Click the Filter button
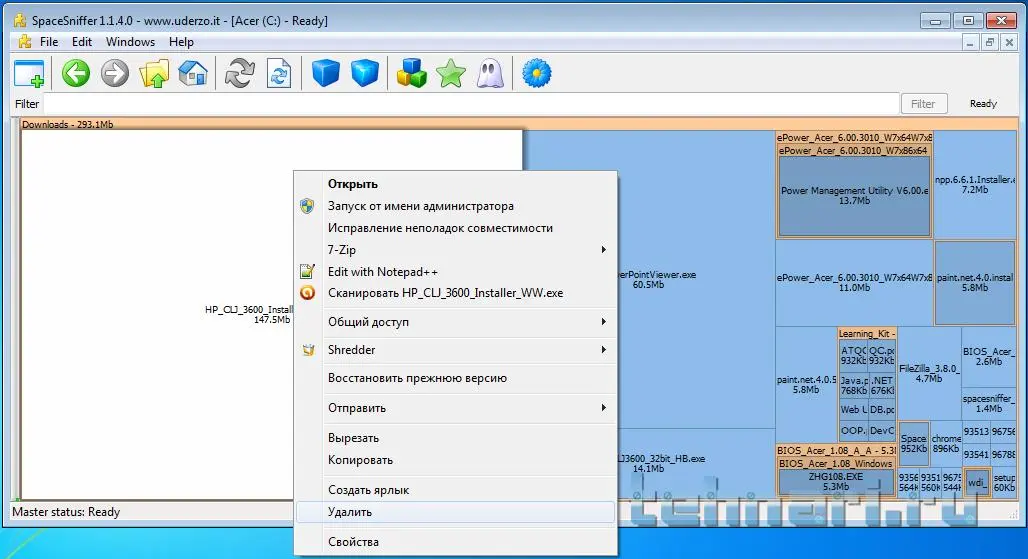The height and width of the screenshot is (559, 1028). 923,104
